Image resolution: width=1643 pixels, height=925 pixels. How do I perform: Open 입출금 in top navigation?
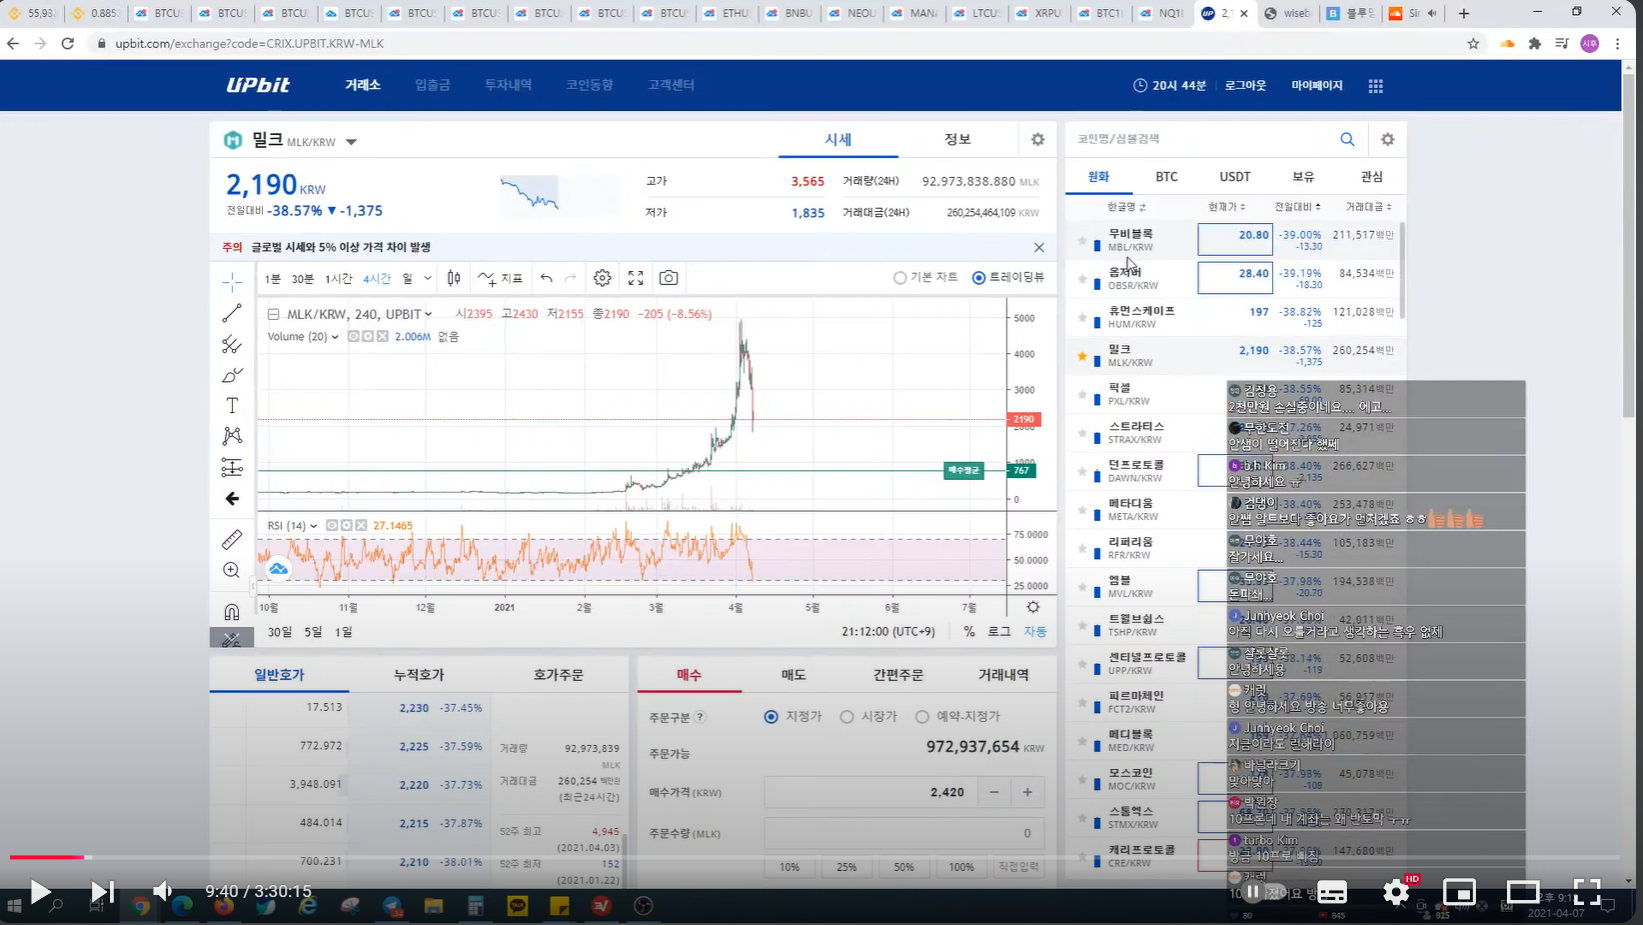click(432, 85)
